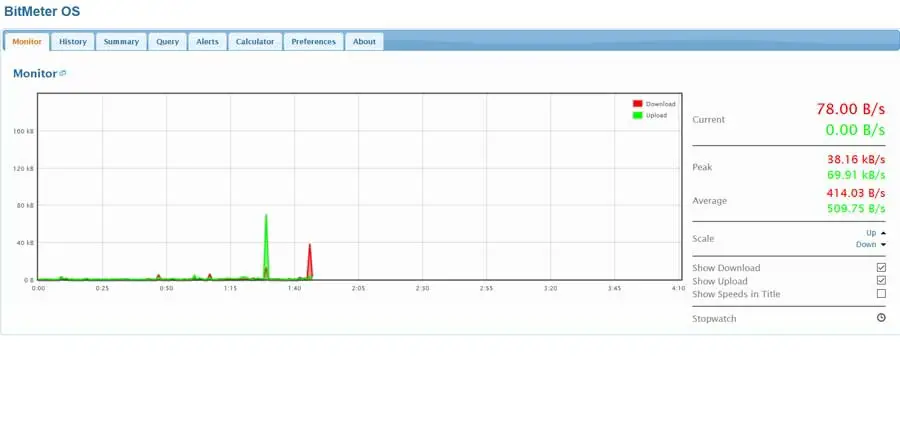
Task: Open the About tab
Action: 364,41
